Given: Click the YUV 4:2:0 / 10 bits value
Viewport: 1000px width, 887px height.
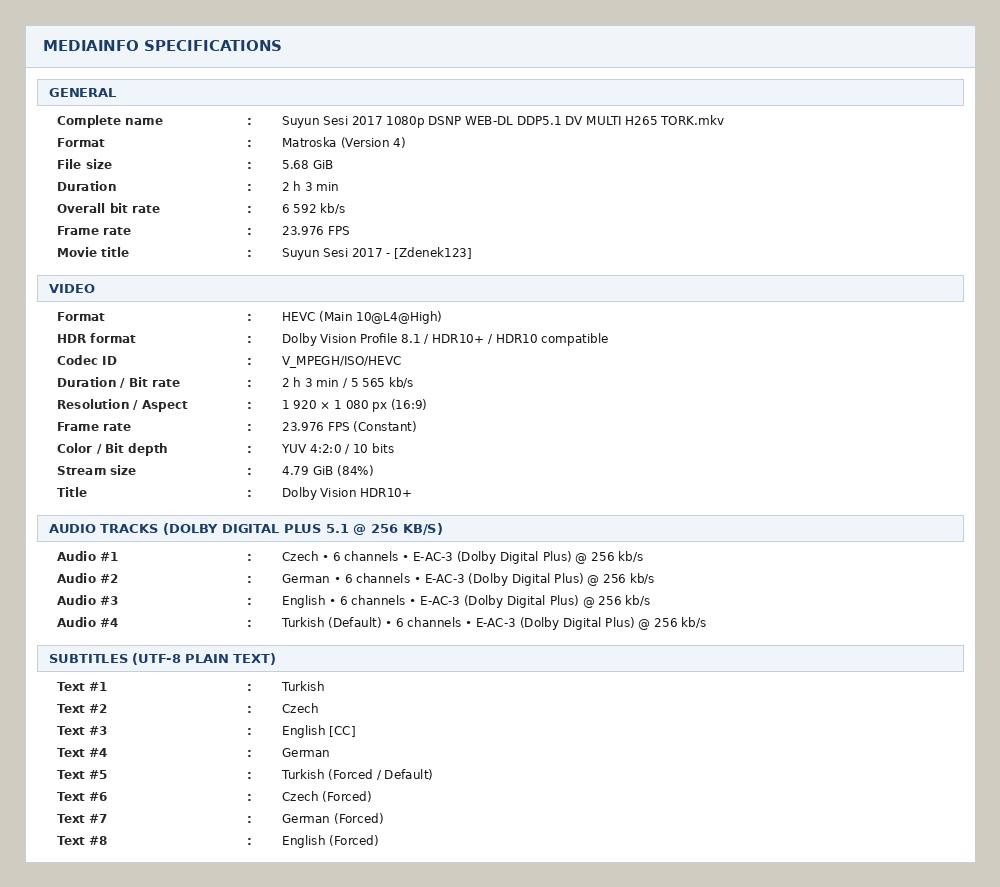Looking at the screenshot, I should click(338, 449).
